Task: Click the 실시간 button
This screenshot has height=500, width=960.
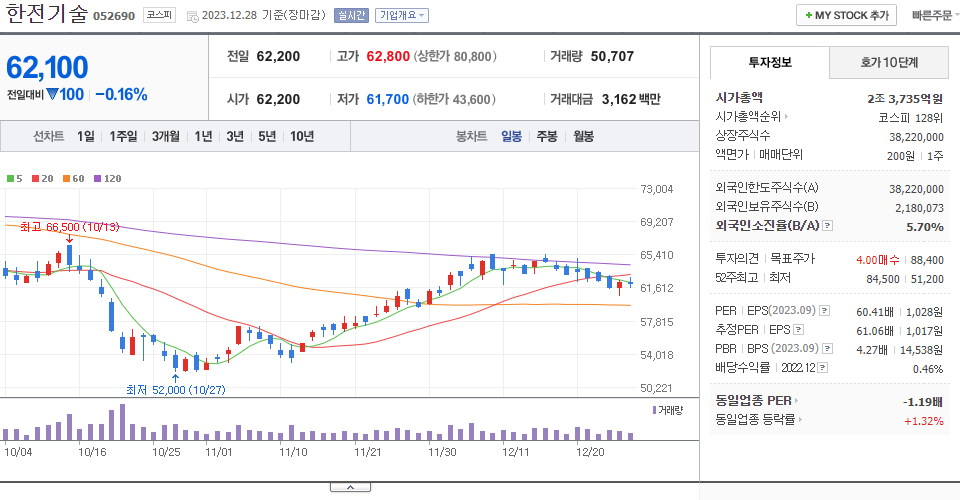Action: (351, 15)
